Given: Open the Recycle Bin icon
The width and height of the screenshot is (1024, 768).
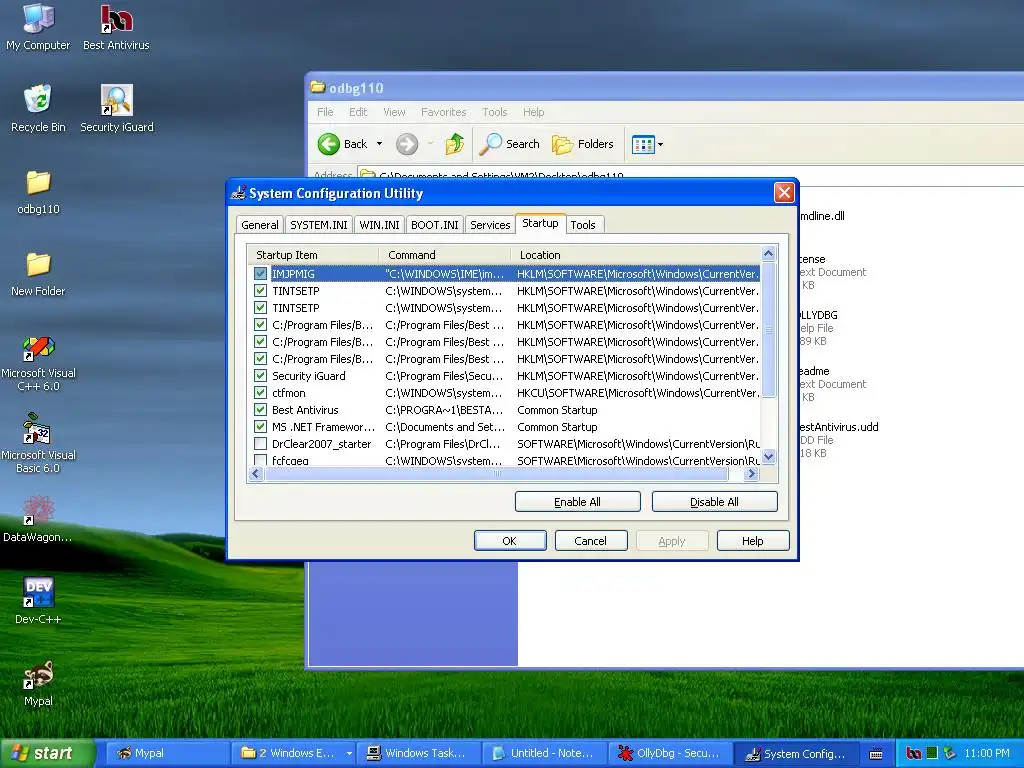Looking at the screenshot, I should [x=38, y=108].
